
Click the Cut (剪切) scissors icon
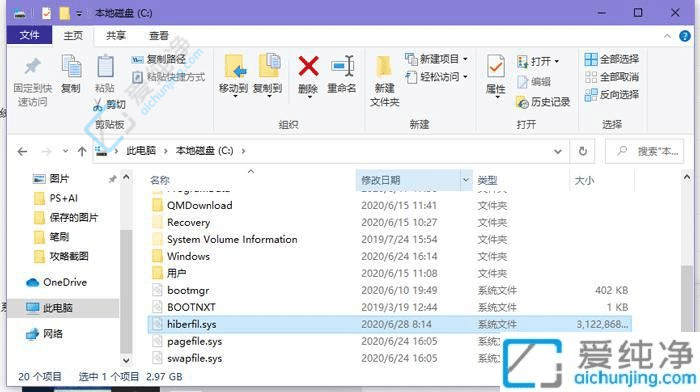click(x=98, y=105)
